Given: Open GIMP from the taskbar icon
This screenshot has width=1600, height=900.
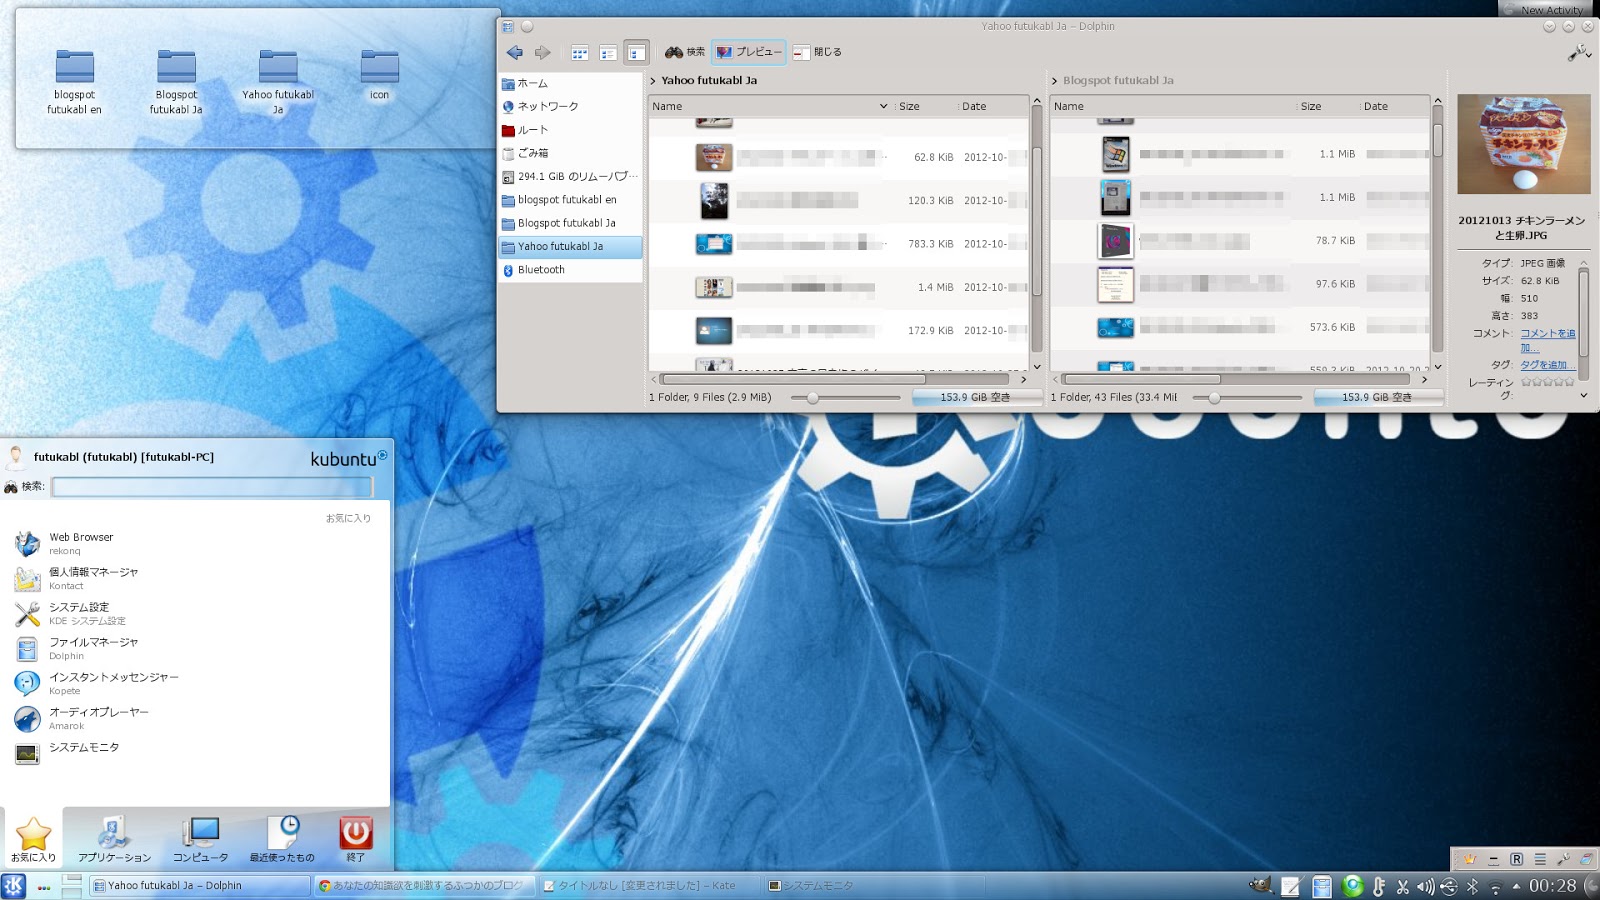Looking at the screenshot, I should point(1260,884).
